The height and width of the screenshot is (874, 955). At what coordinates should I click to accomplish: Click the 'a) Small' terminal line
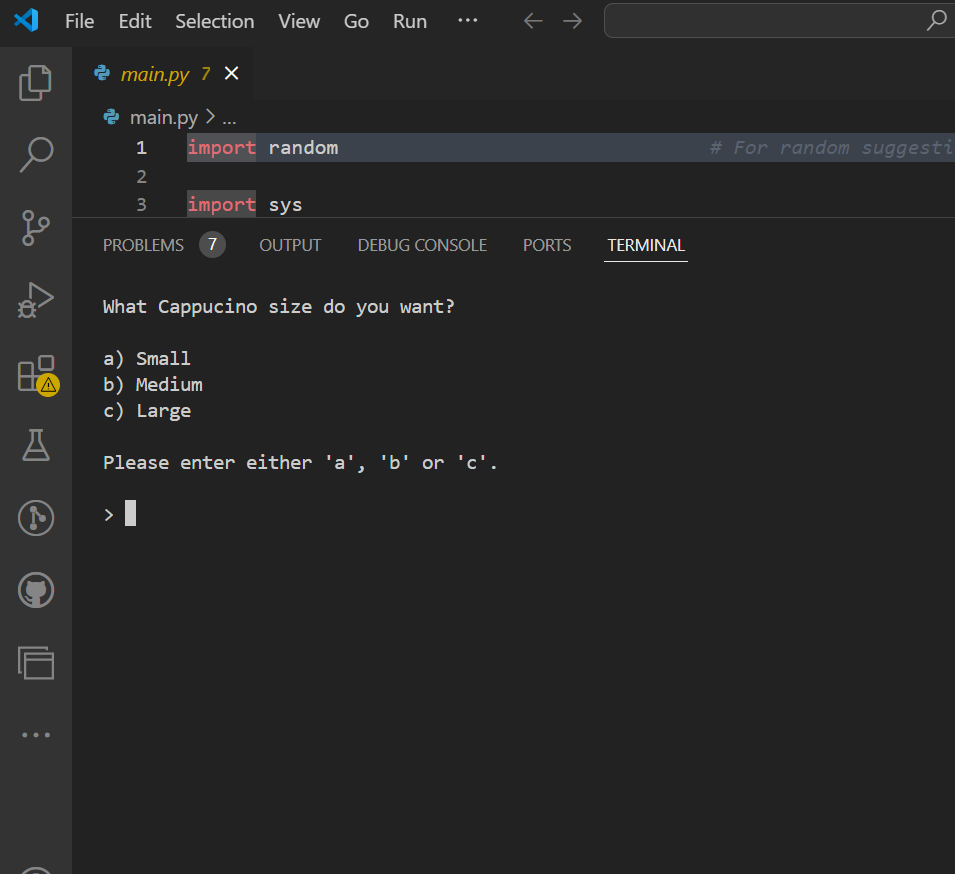coord(147,359)
